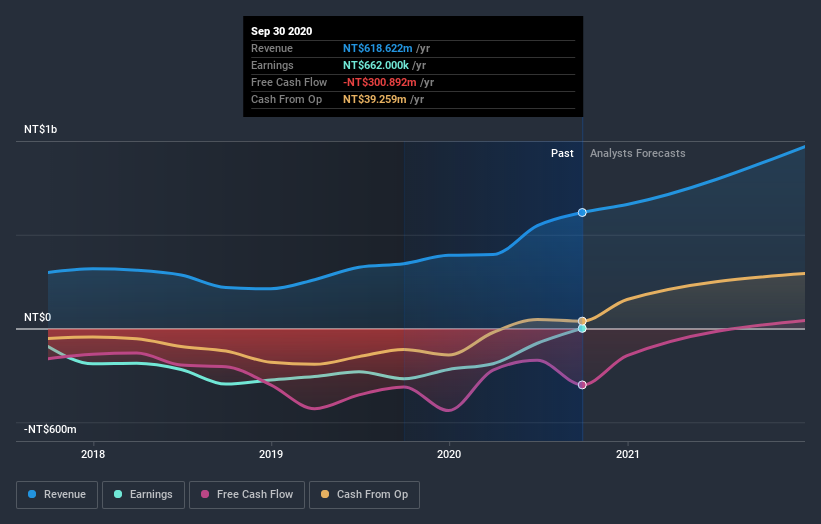Click the pink Free Cash Flow data point
Screen dimensions: 821x524
(x=582, y=385)
